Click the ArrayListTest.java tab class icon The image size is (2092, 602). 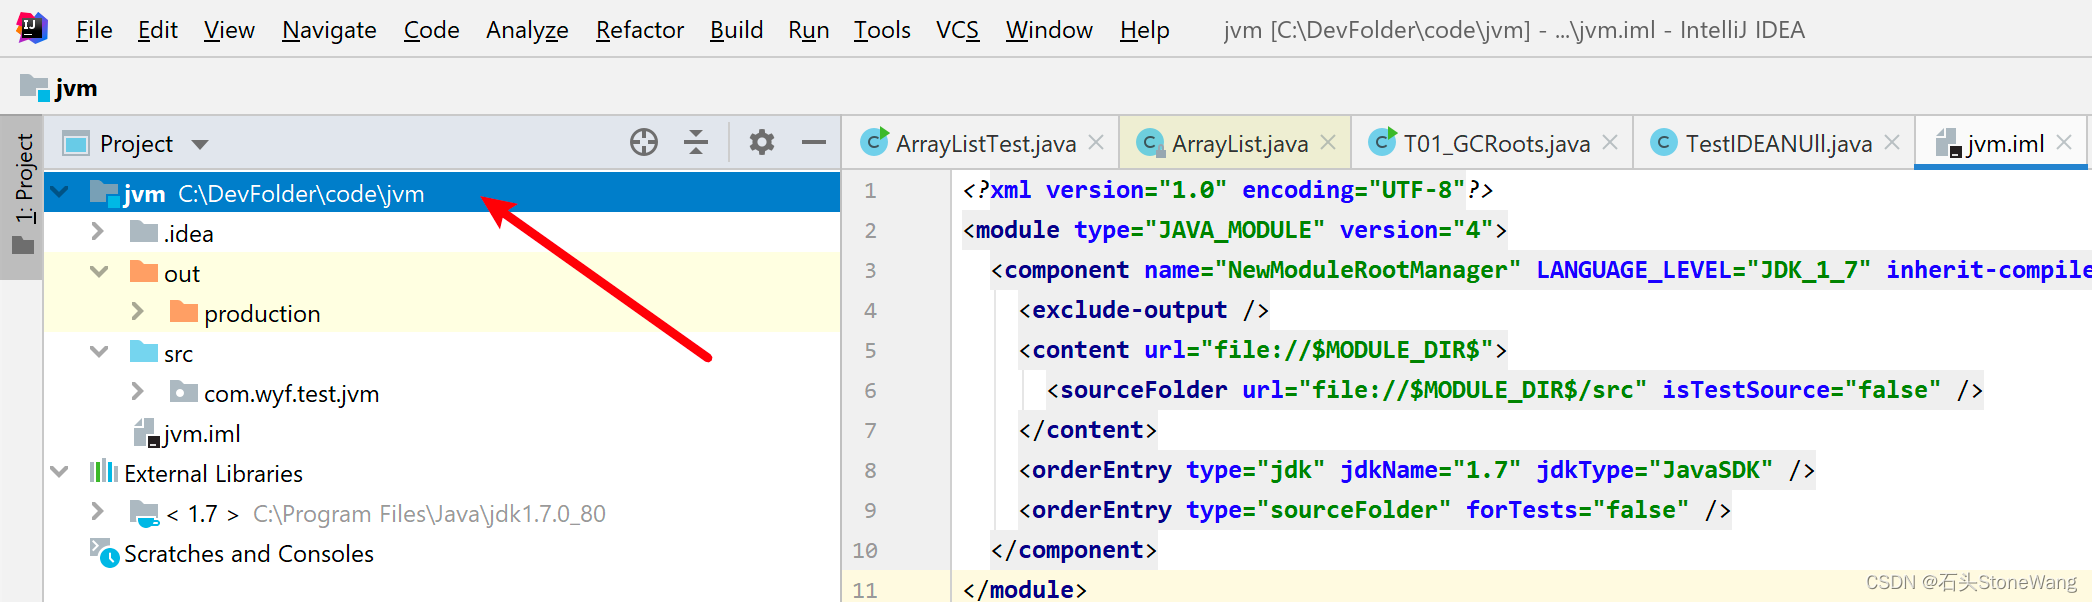click(875, 142)
